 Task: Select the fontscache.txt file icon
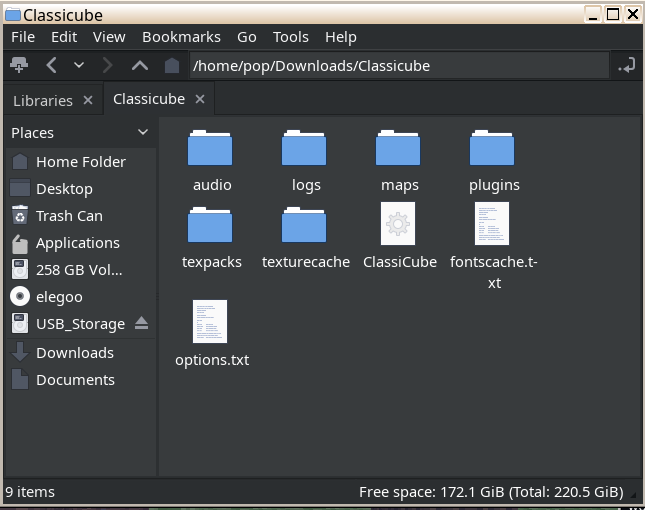point(492,223)
